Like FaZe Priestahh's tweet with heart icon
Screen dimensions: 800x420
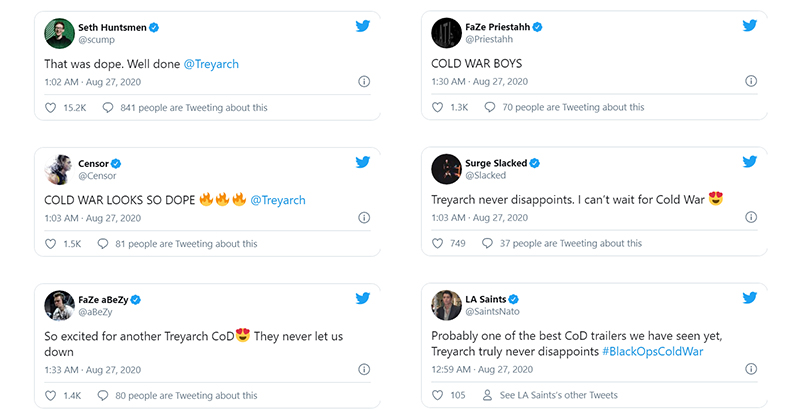[437, 107]
